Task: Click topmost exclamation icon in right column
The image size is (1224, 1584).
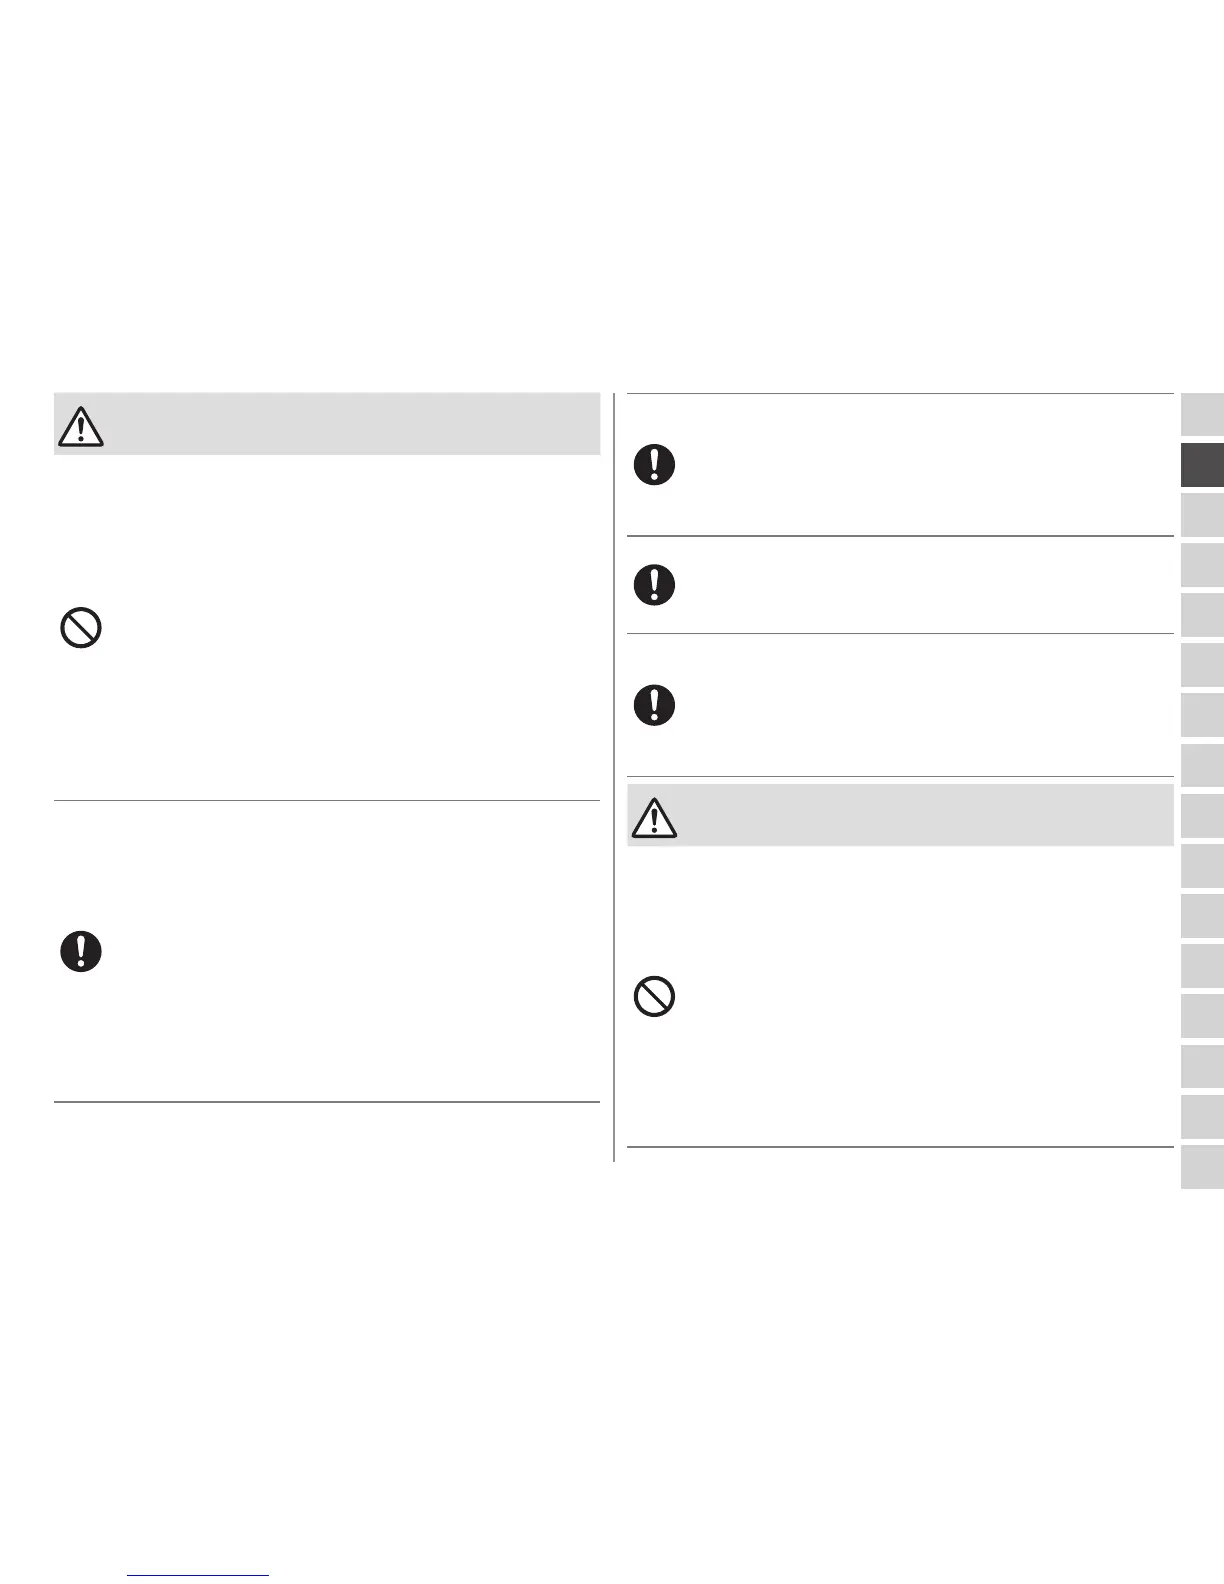Action: (654, 465)
